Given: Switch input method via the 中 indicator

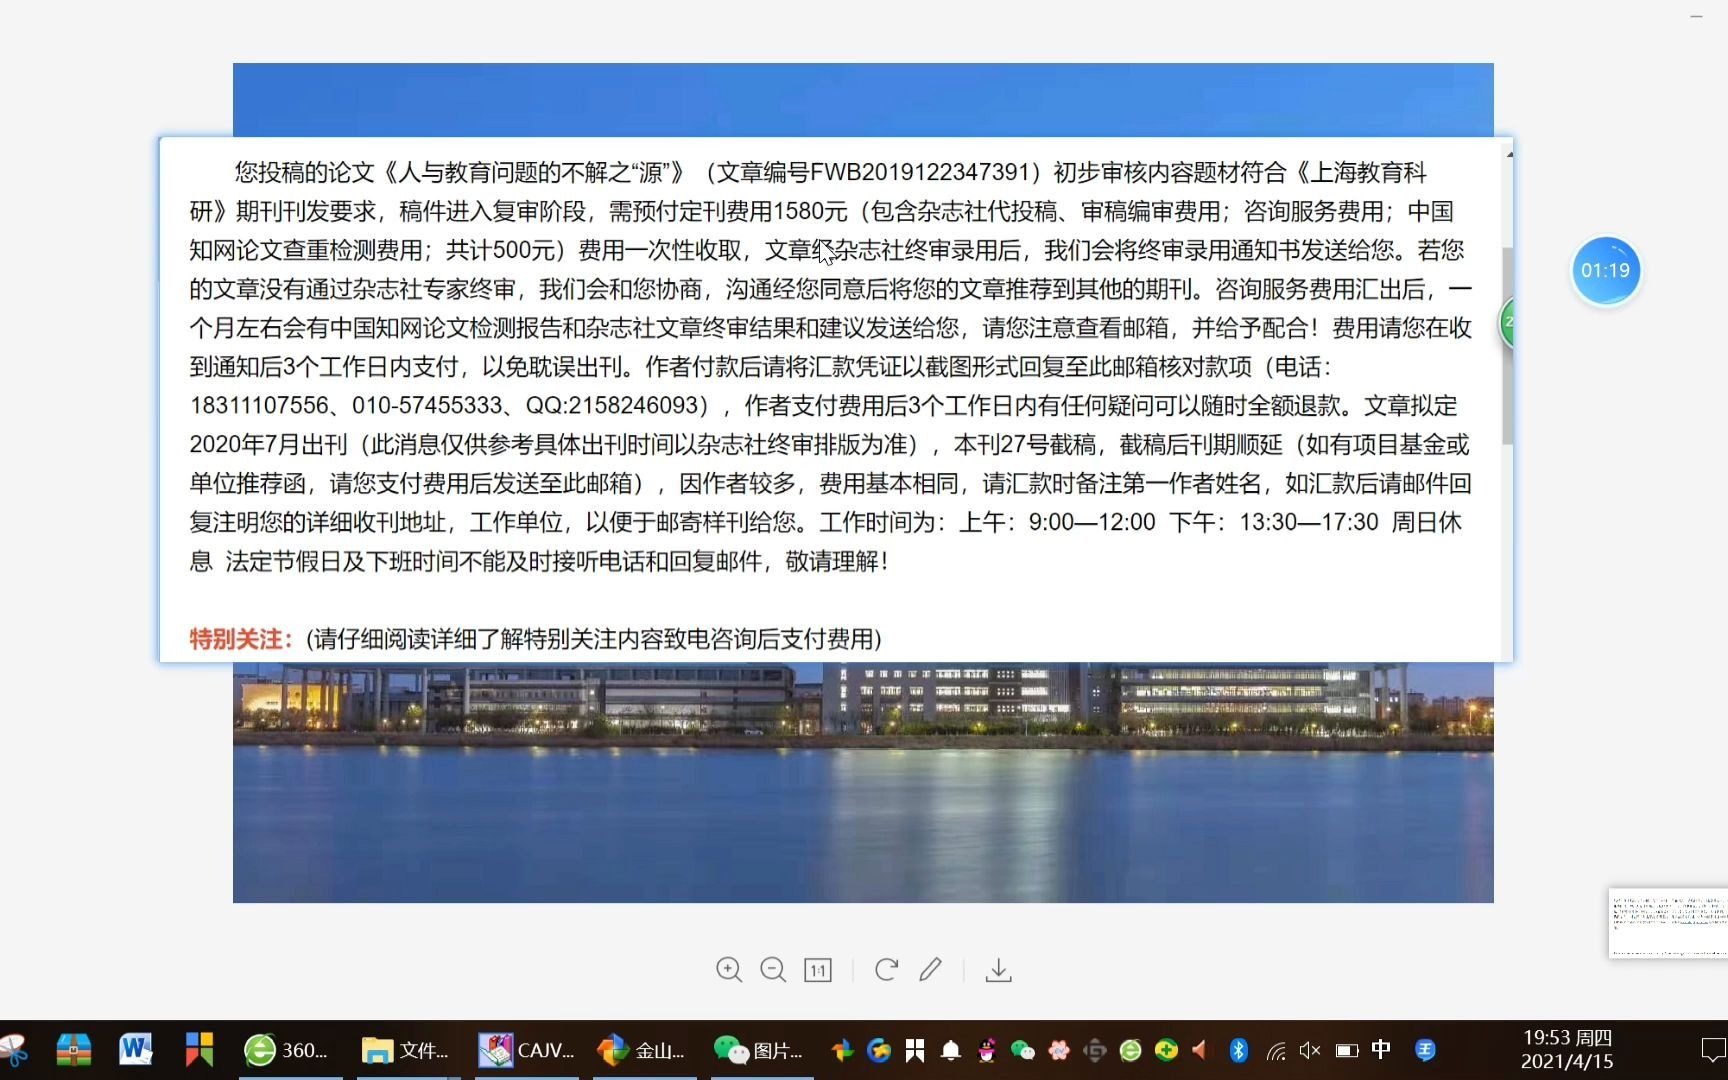Looking at the screenshot, I should click(1381, 1050).
